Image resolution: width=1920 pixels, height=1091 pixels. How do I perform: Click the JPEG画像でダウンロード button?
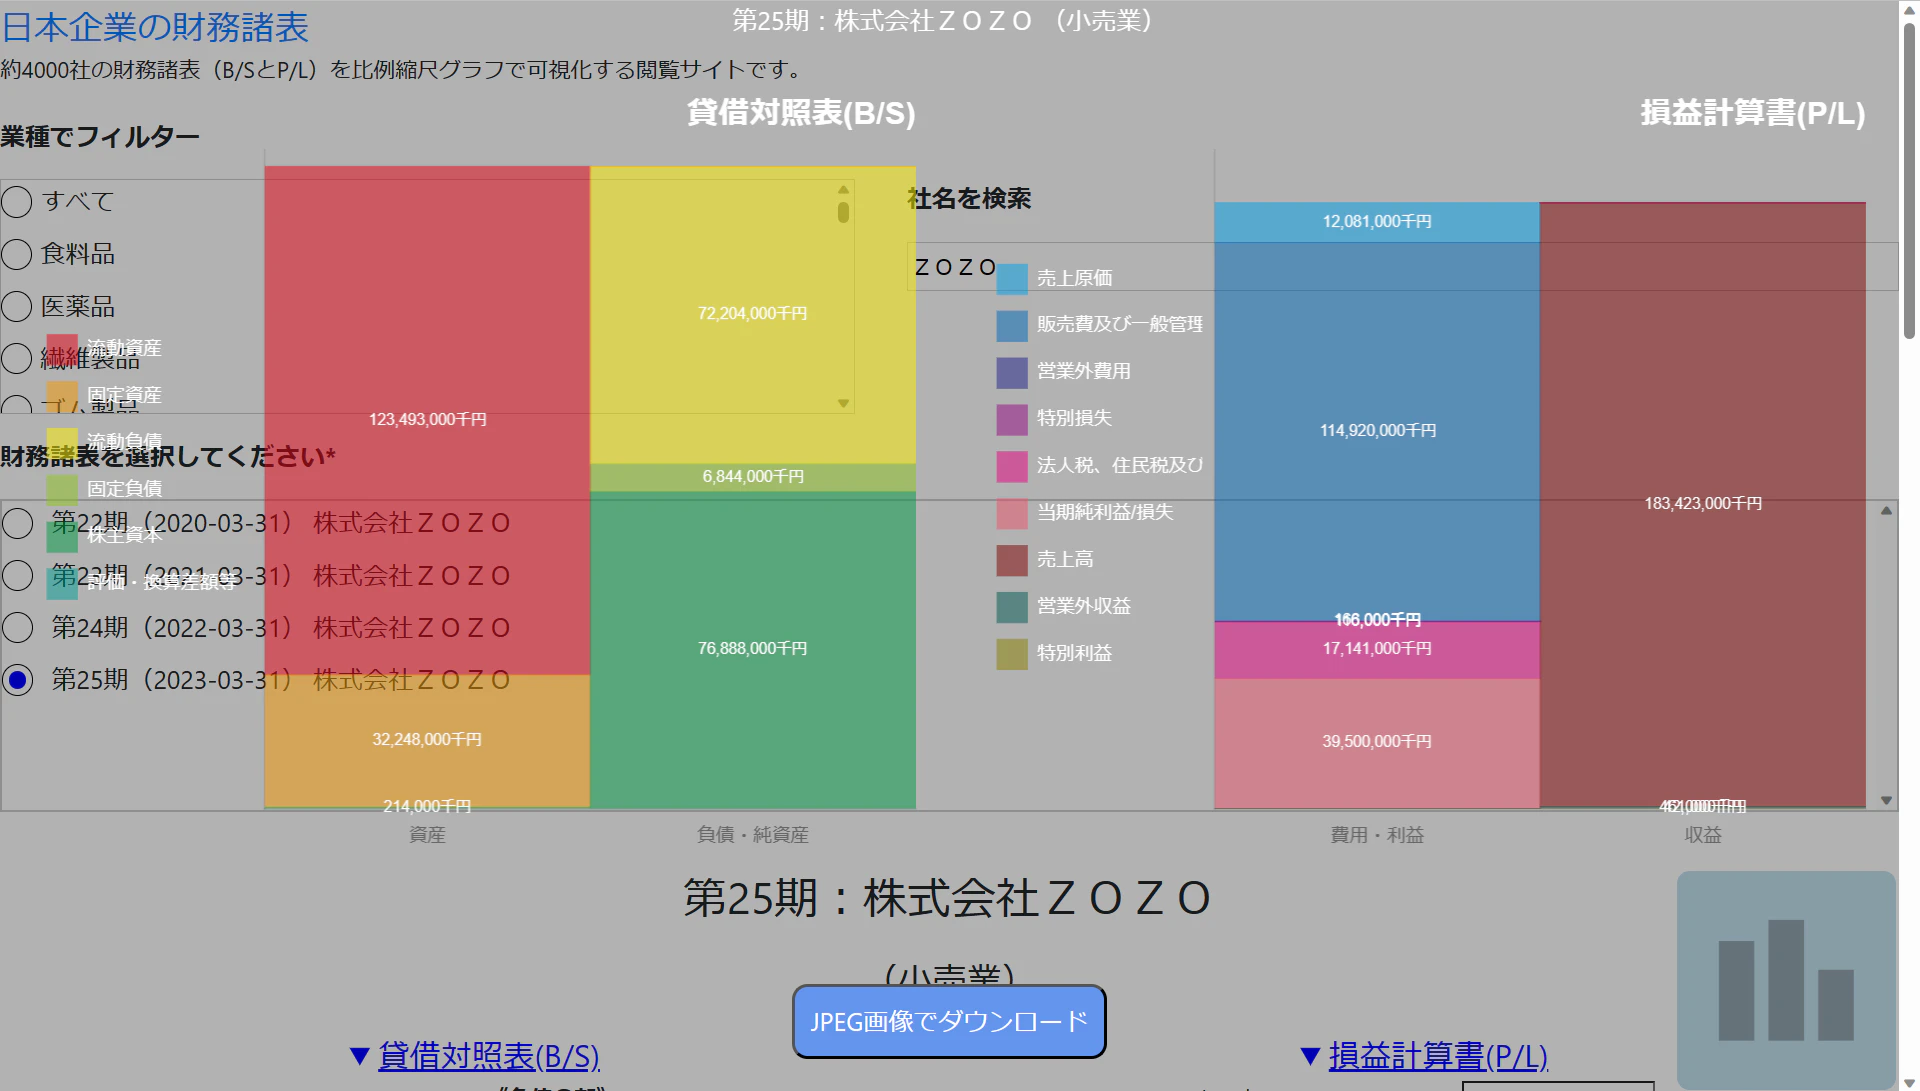point(949,1021)
